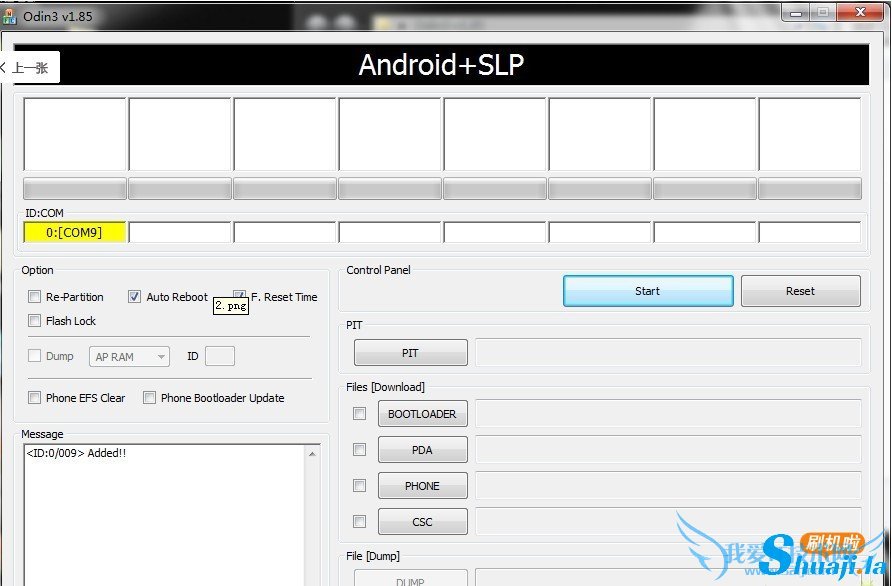Image resolution: width=892 pixels, height=586 pixels.
Task: Click the PHONE file button
Action: [423, 485]
